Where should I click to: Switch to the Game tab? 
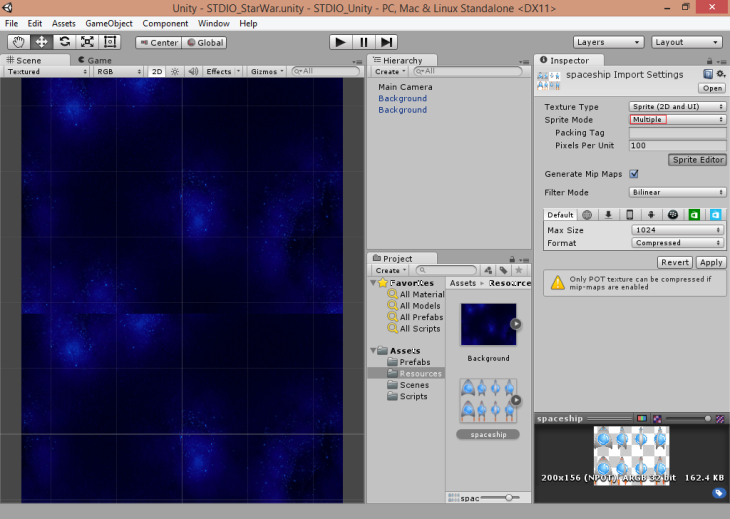(x=95, y=61)
